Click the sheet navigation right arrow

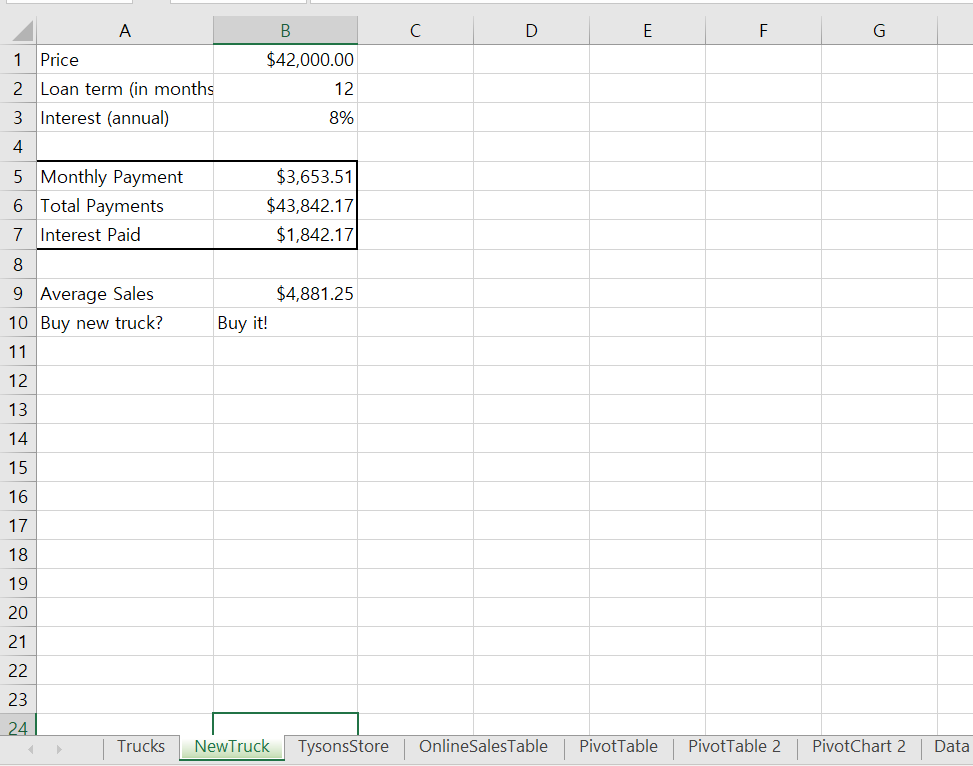(x=58, y=747)
